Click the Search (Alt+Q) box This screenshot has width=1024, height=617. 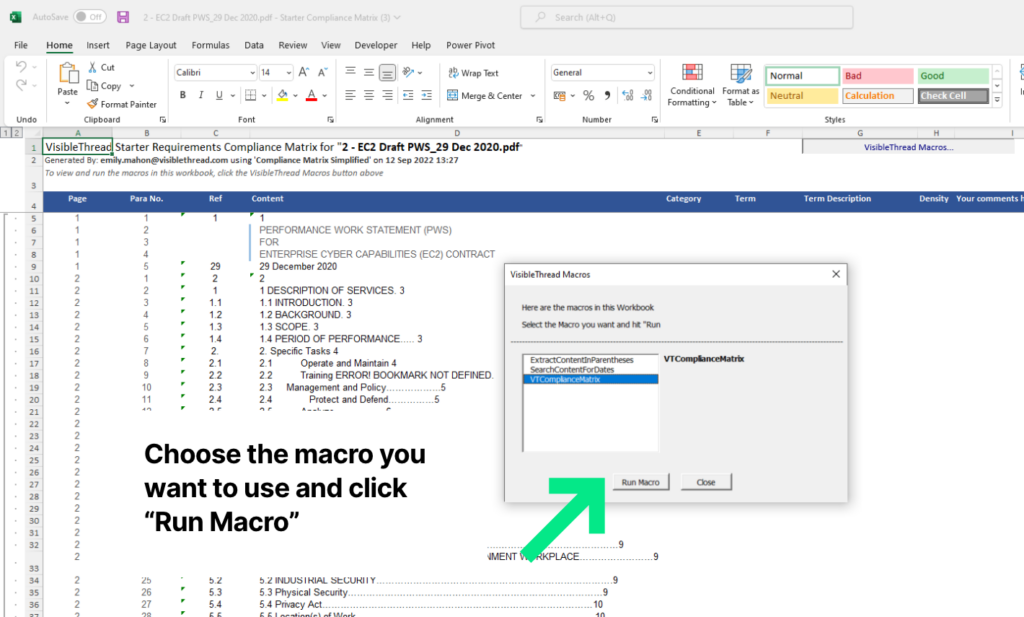(x=686, y=18)
